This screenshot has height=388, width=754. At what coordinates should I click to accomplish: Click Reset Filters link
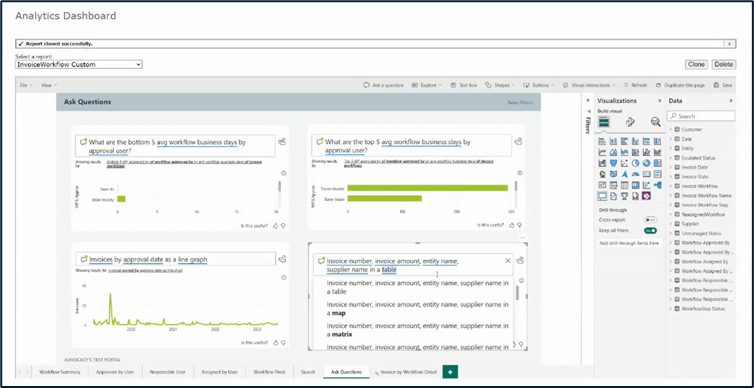[x=520, y=102]
